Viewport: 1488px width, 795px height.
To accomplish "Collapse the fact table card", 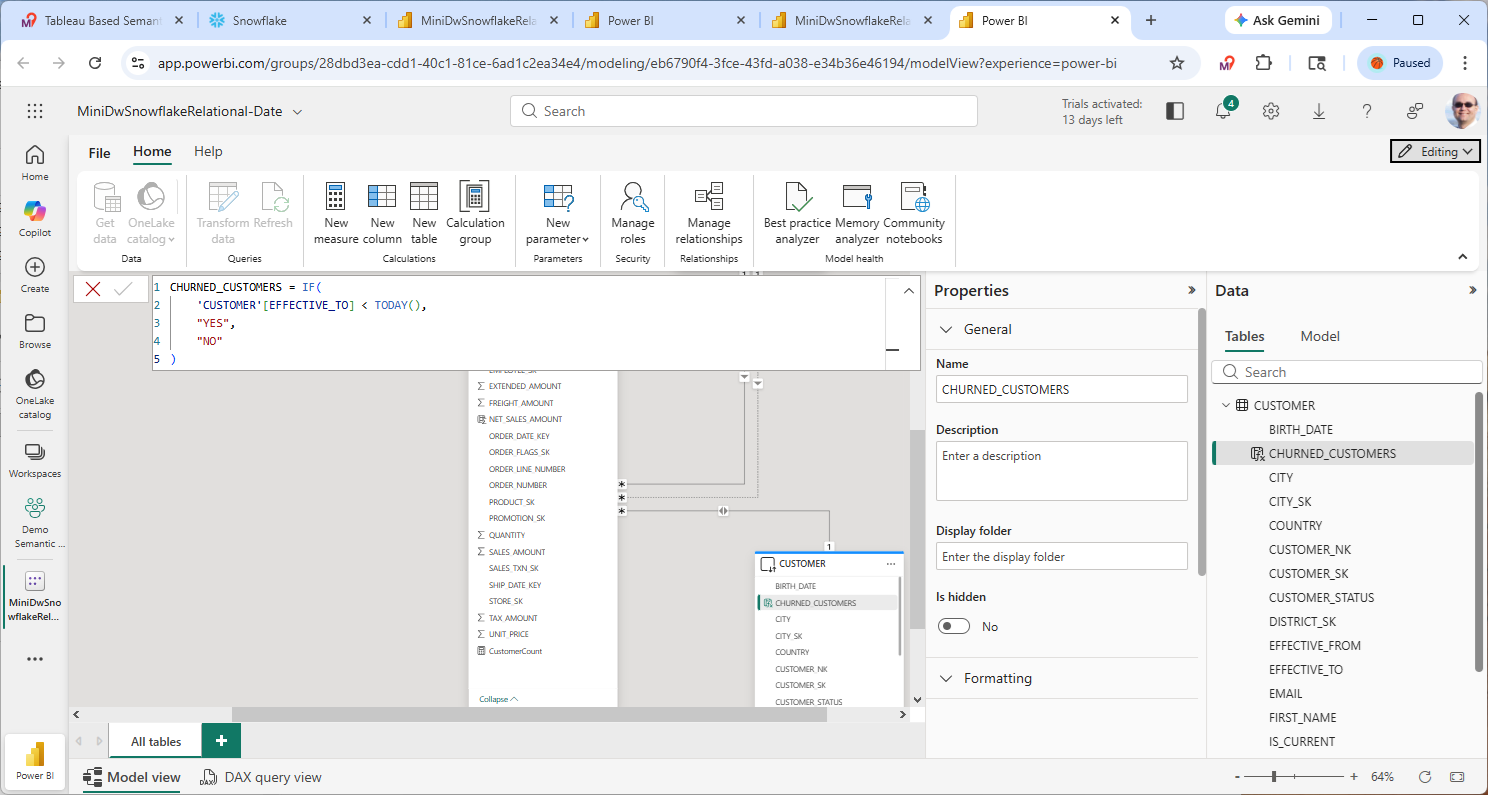I will (498, 699).
